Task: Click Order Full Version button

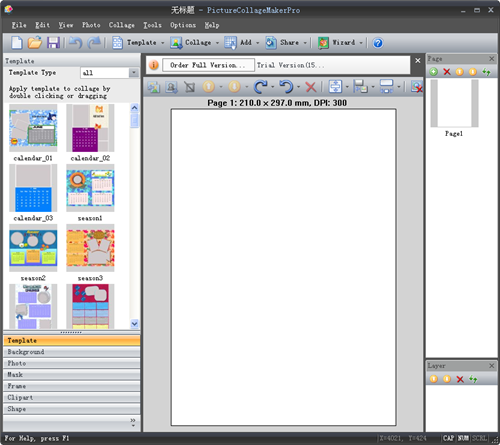Action: pos(208,65)
